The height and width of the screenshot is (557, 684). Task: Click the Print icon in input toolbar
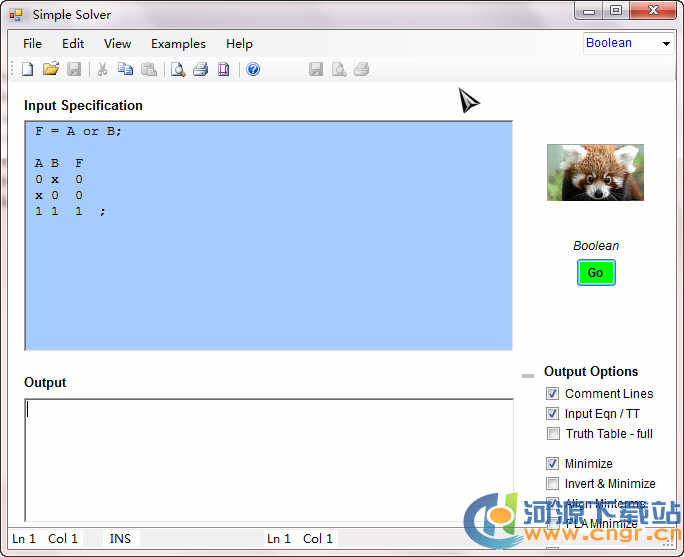[x=201, y=69]
